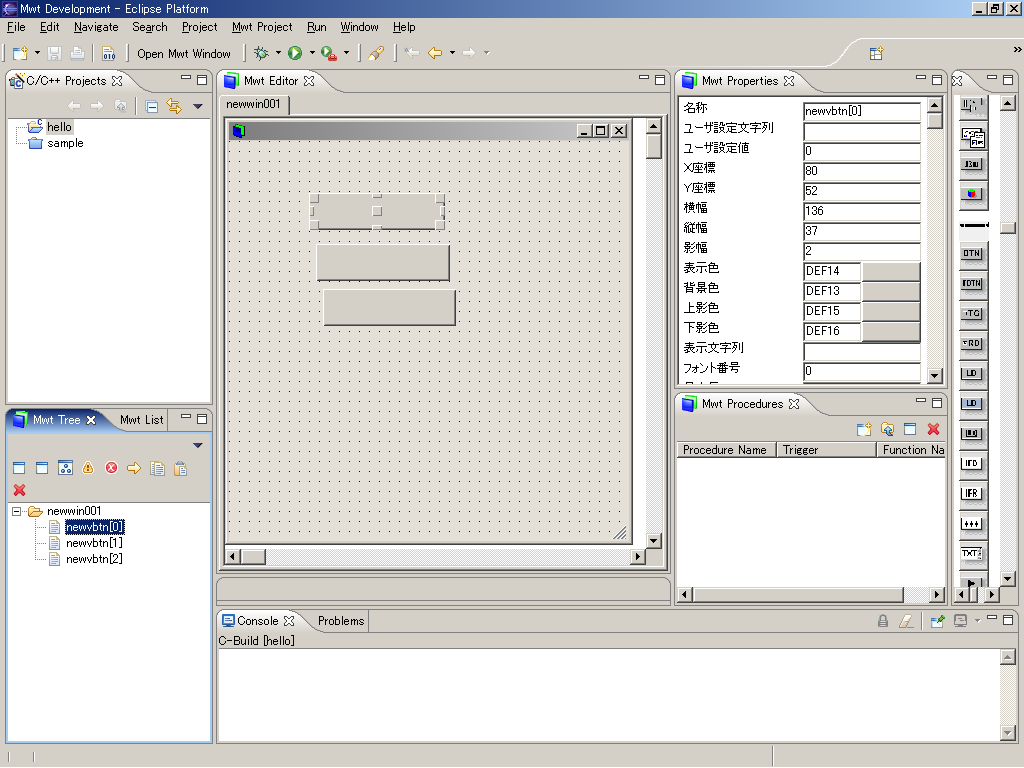1024x768 pixels.
Task: Open the External Tools dropdown arrow
Action: pos(346,53)
